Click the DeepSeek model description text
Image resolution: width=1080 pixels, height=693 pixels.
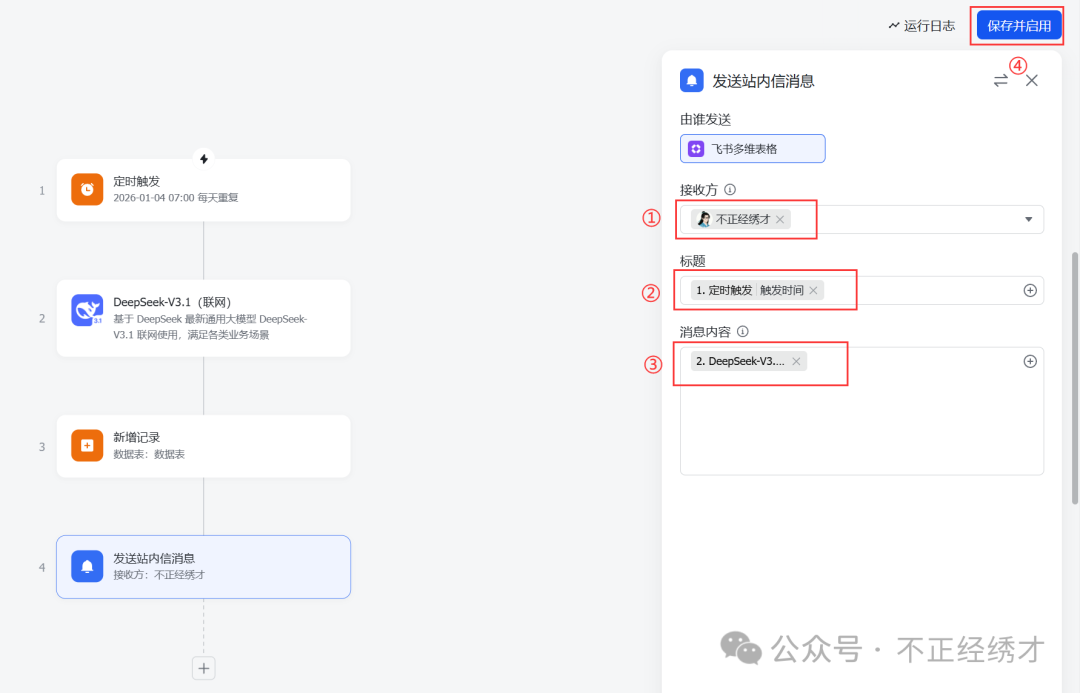[x=210, y=327]
